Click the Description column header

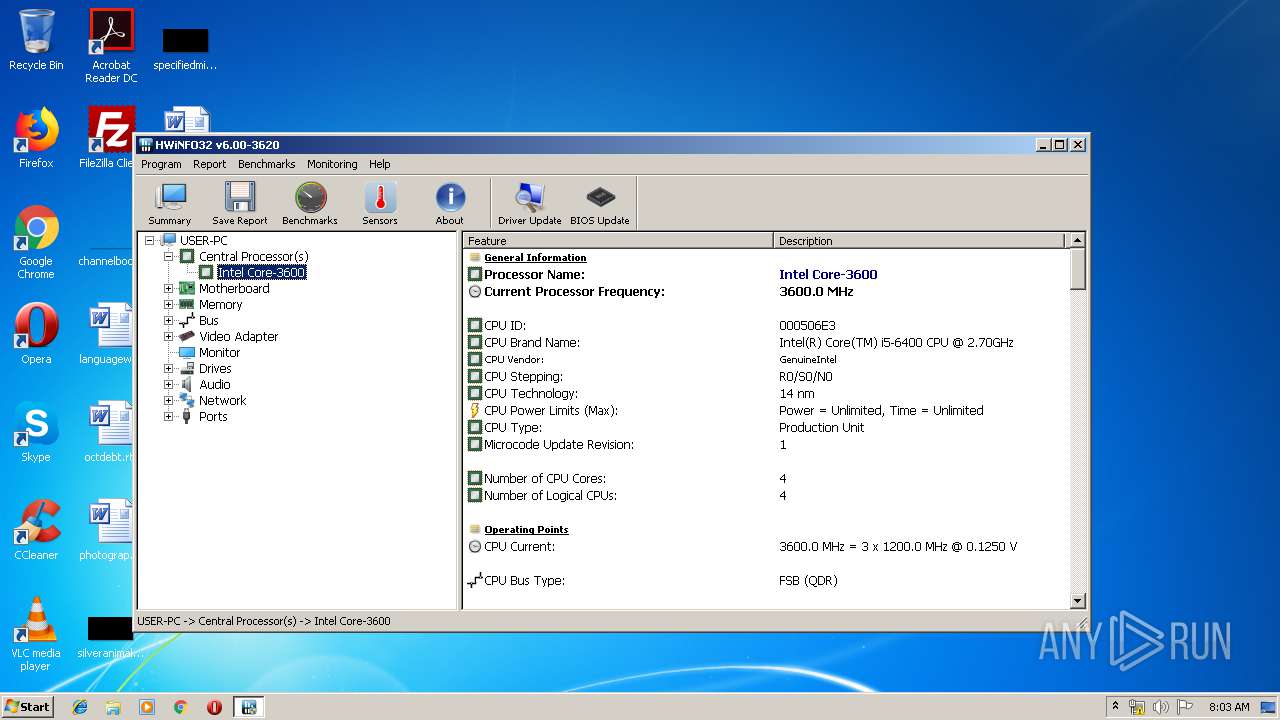(919, 240)
